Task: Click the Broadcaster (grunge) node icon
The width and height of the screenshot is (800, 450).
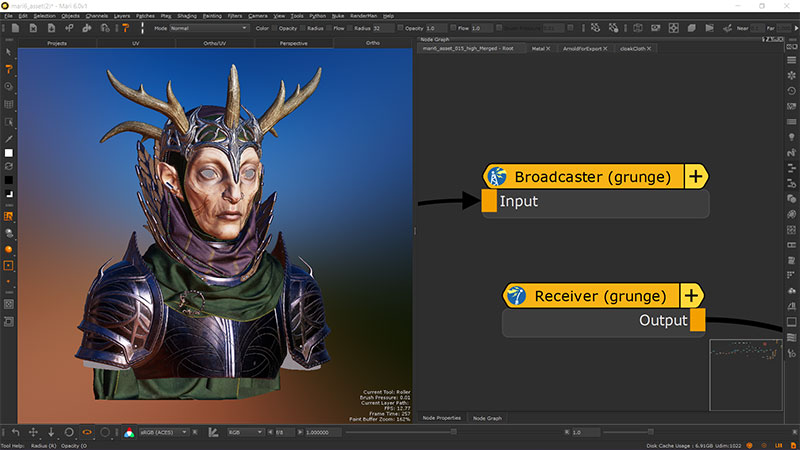Action: [496, 177]
